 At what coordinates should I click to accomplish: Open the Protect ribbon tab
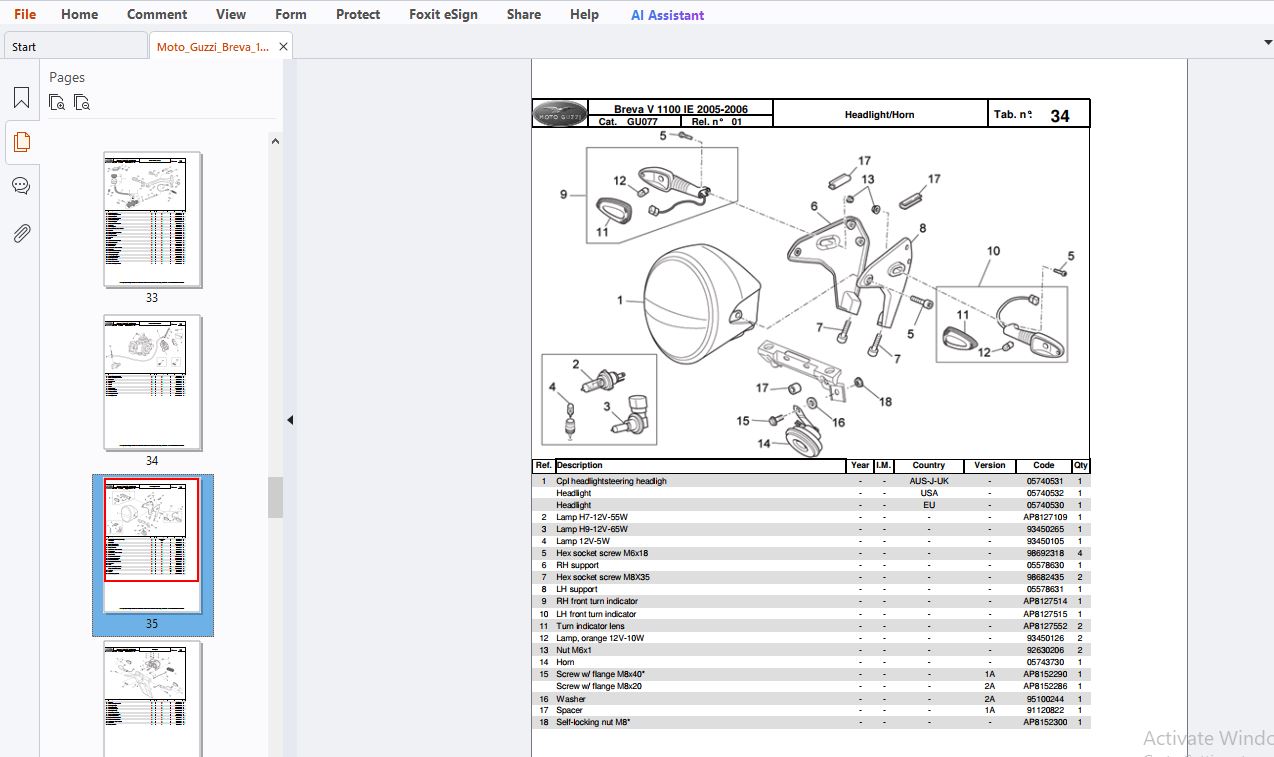click(358, 14)
